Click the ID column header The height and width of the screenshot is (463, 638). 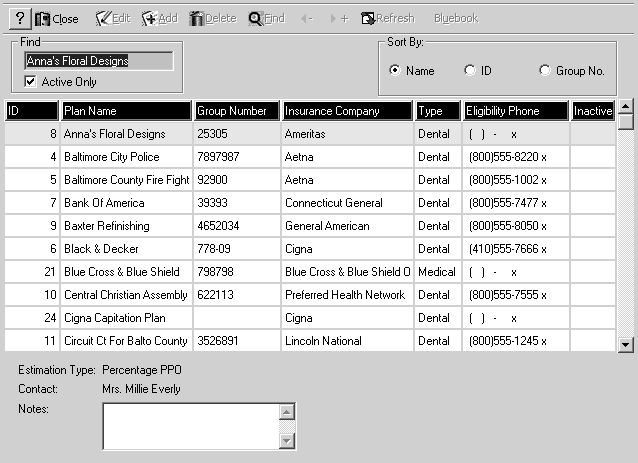pos(32,111)
